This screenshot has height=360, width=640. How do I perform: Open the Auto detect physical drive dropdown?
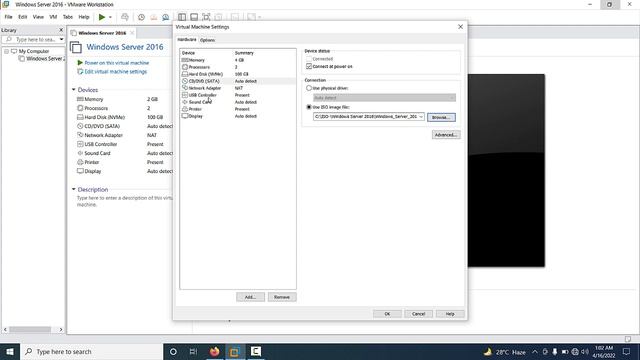(452, 98)
